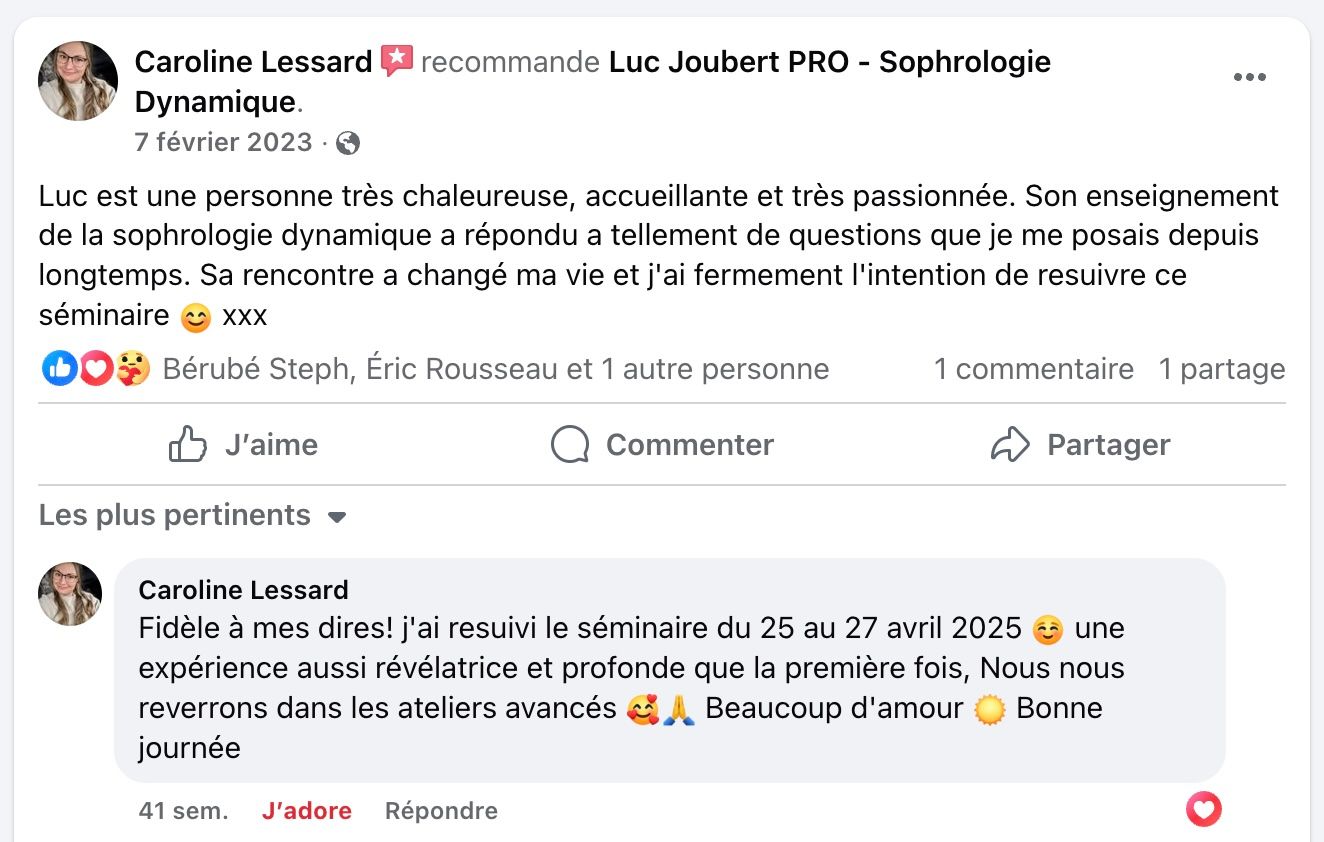Show the 1 commentaire list
The image size is (1324, 842).
(1033, 369)
